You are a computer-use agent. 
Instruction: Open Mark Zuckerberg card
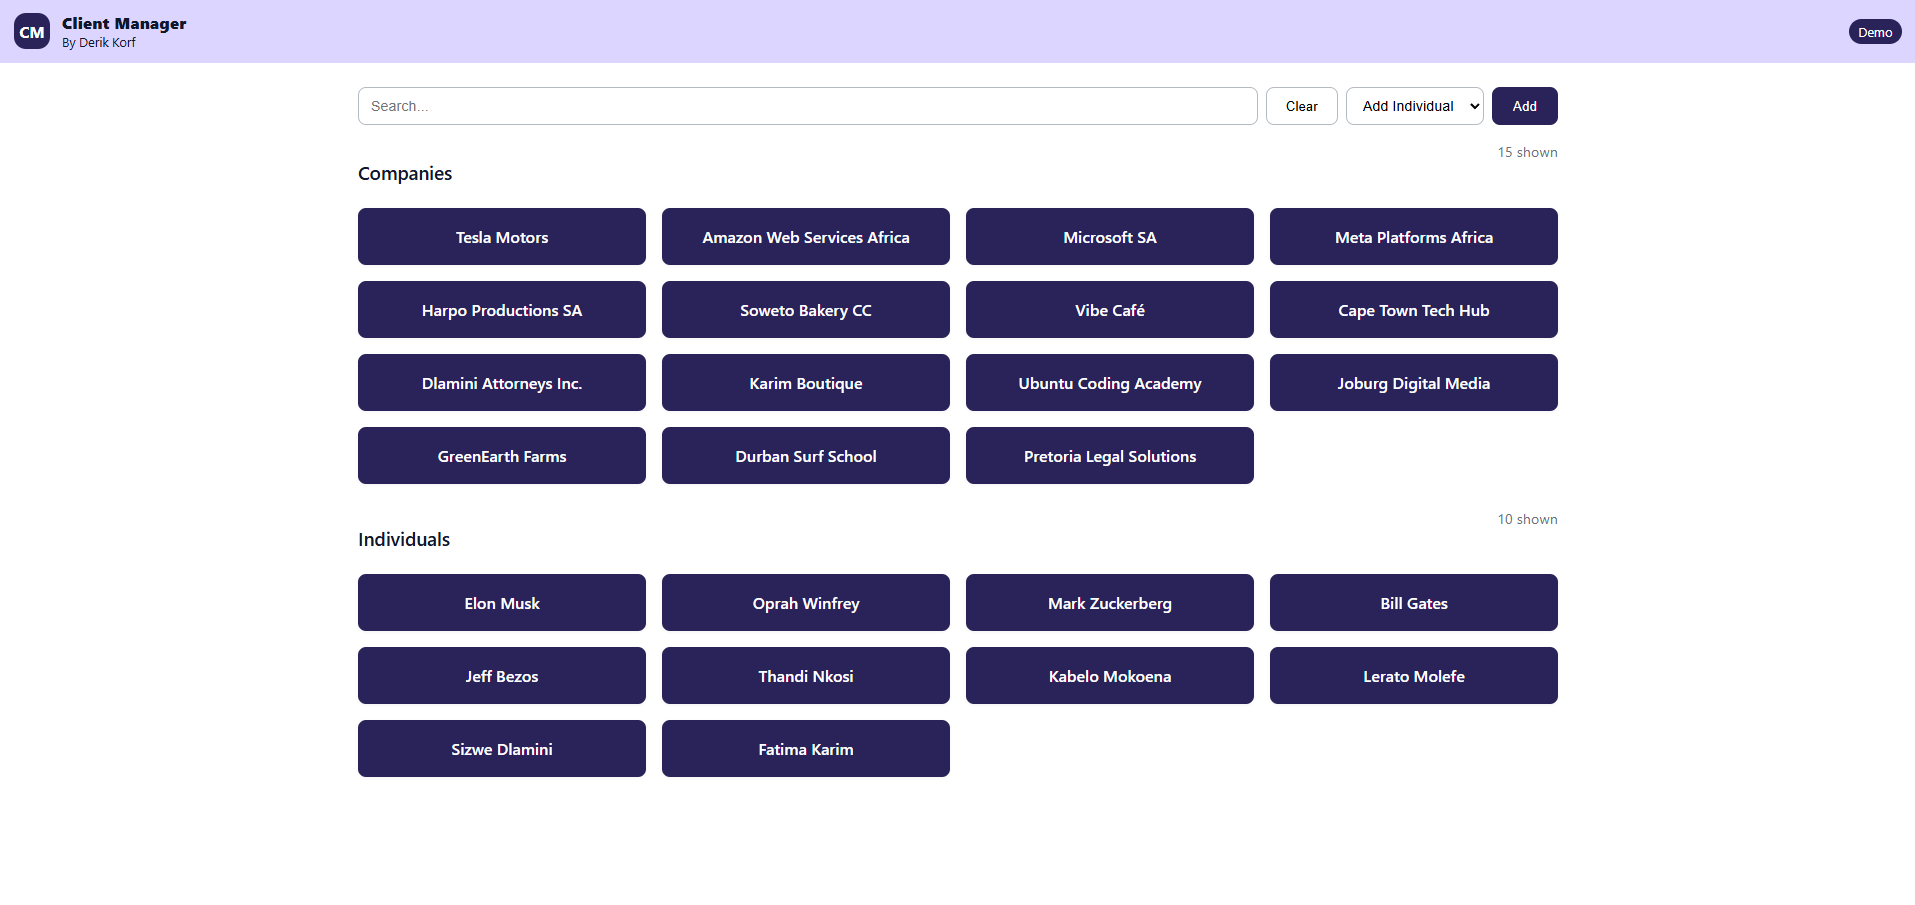[1110, 603]
